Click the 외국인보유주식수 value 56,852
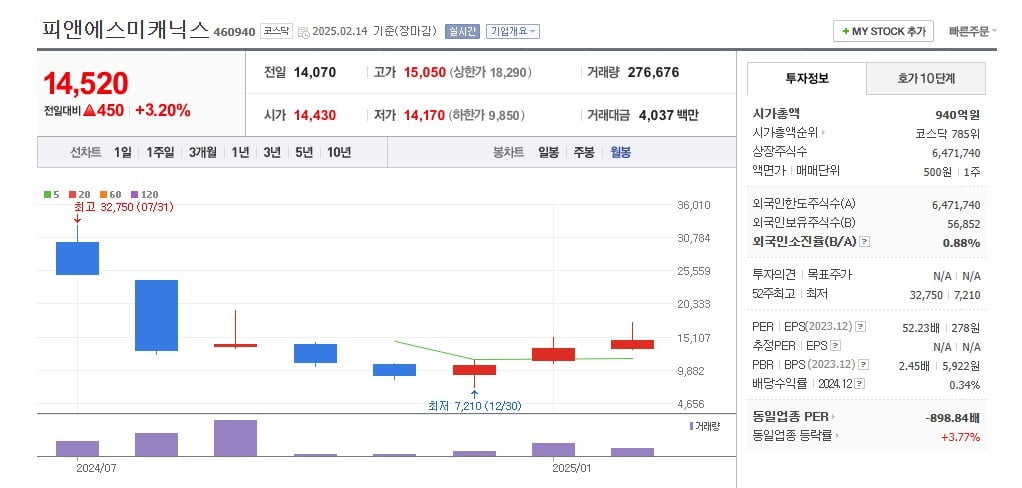Image resolution: width=1022 pixels, height=488 pixels. click(x=963, y=223)
